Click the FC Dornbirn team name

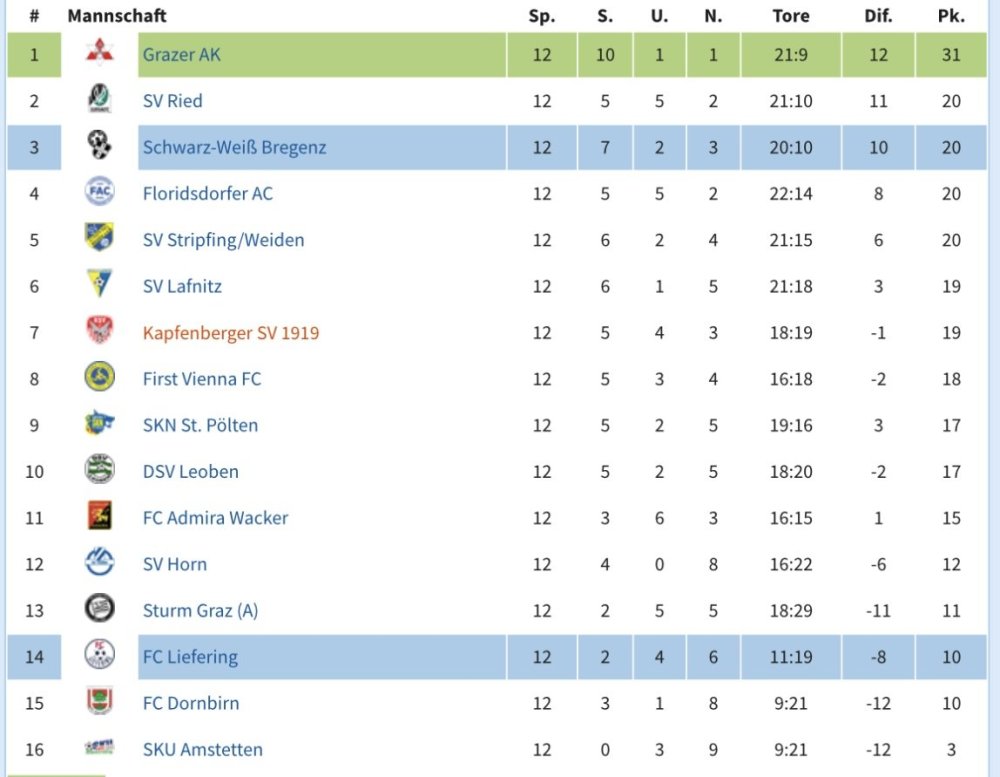[x=191, y=703]
